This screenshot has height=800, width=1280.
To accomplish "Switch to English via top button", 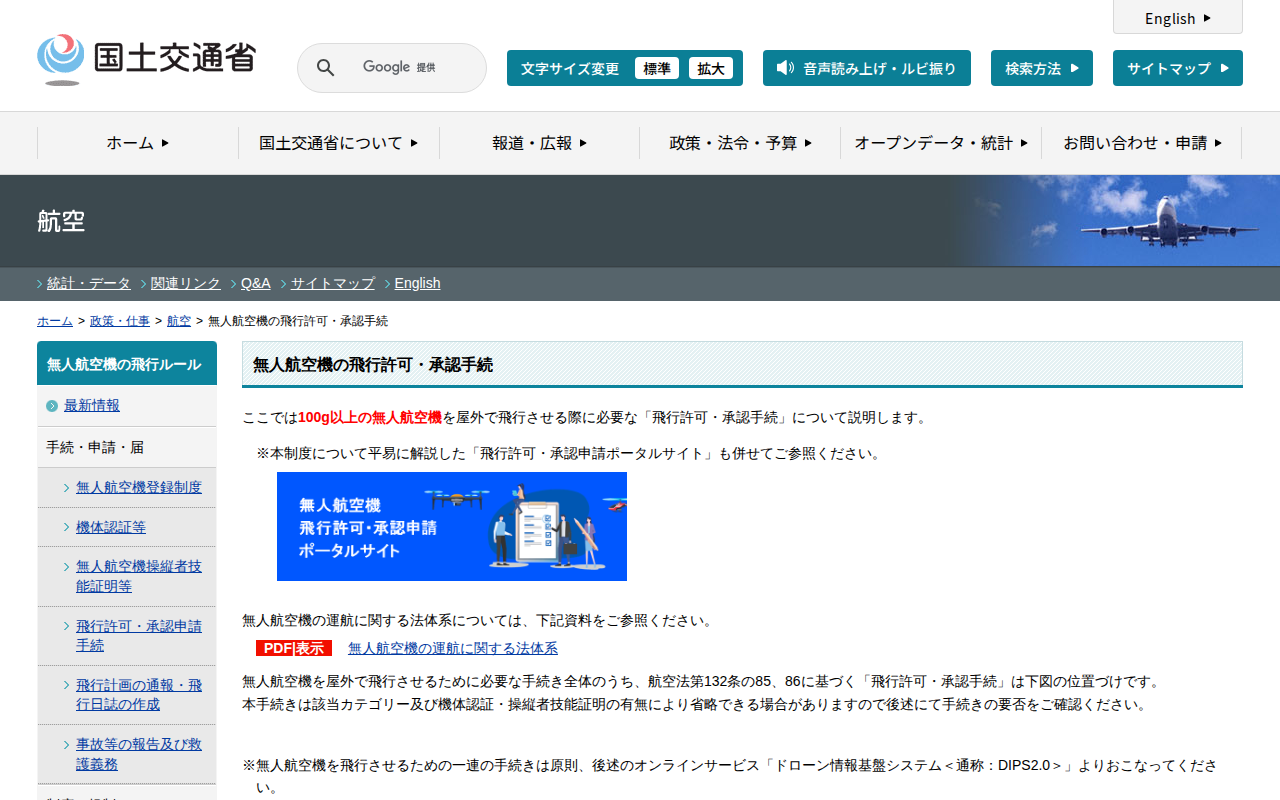I will point(1178,18).
